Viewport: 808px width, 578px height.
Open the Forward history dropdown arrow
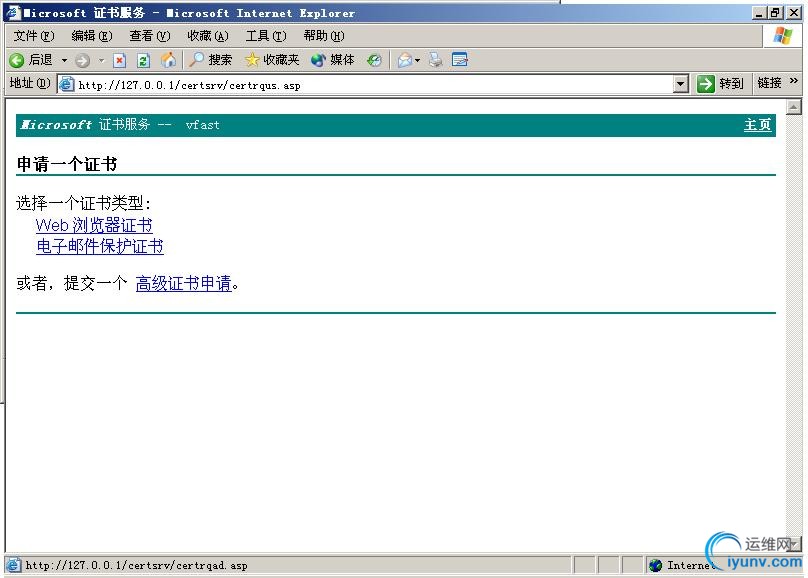[102, 60]
